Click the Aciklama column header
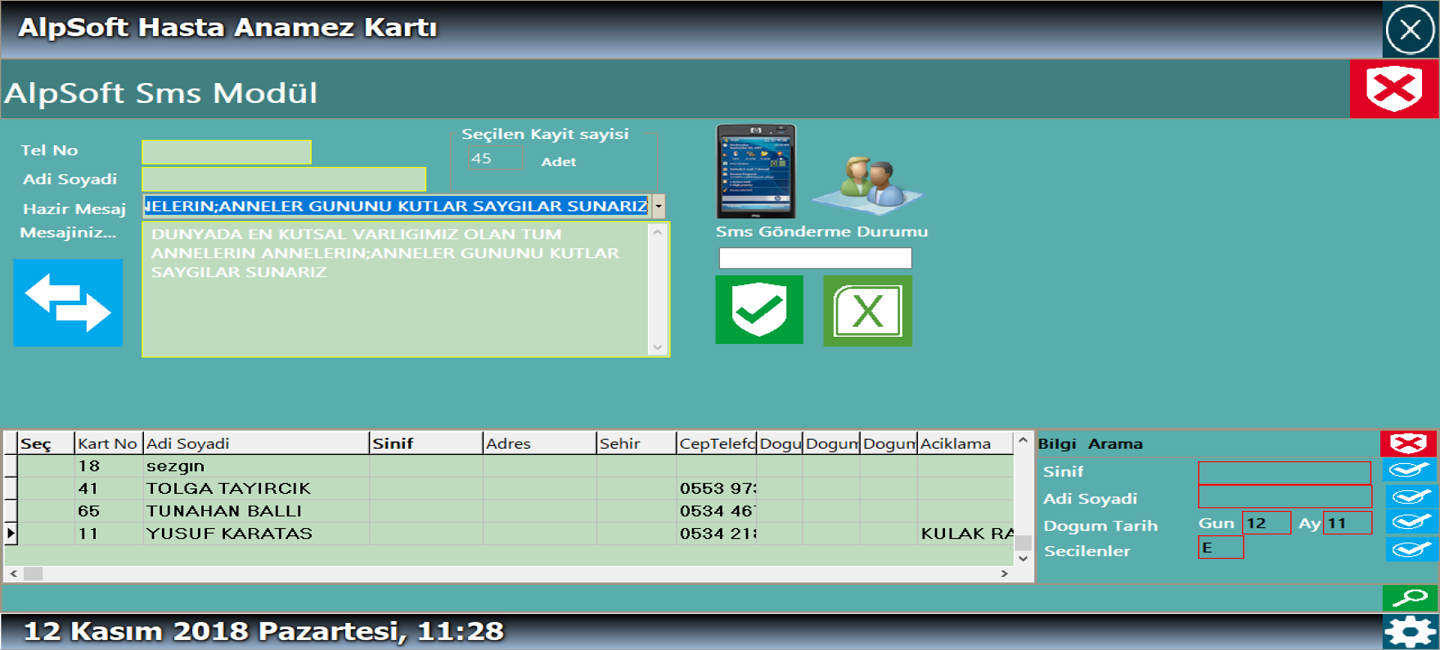Screen dimensions: 1440x650 point(965,443)
